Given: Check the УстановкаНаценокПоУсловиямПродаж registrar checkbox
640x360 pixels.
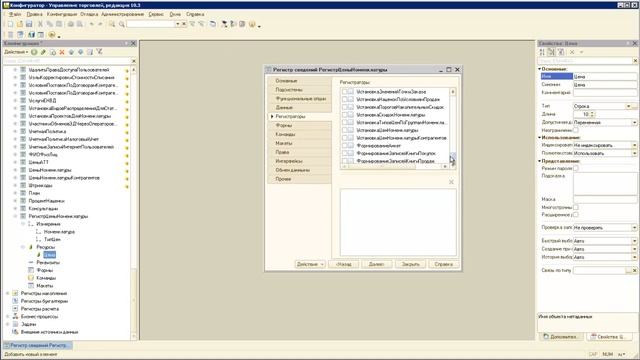Looking at the screenshot, I should click(345, 99).
